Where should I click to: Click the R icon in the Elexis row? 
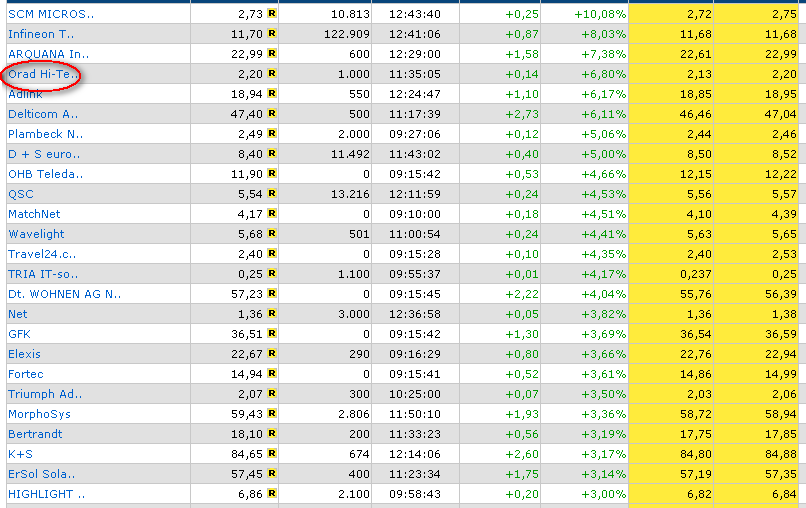coord(272,354)
